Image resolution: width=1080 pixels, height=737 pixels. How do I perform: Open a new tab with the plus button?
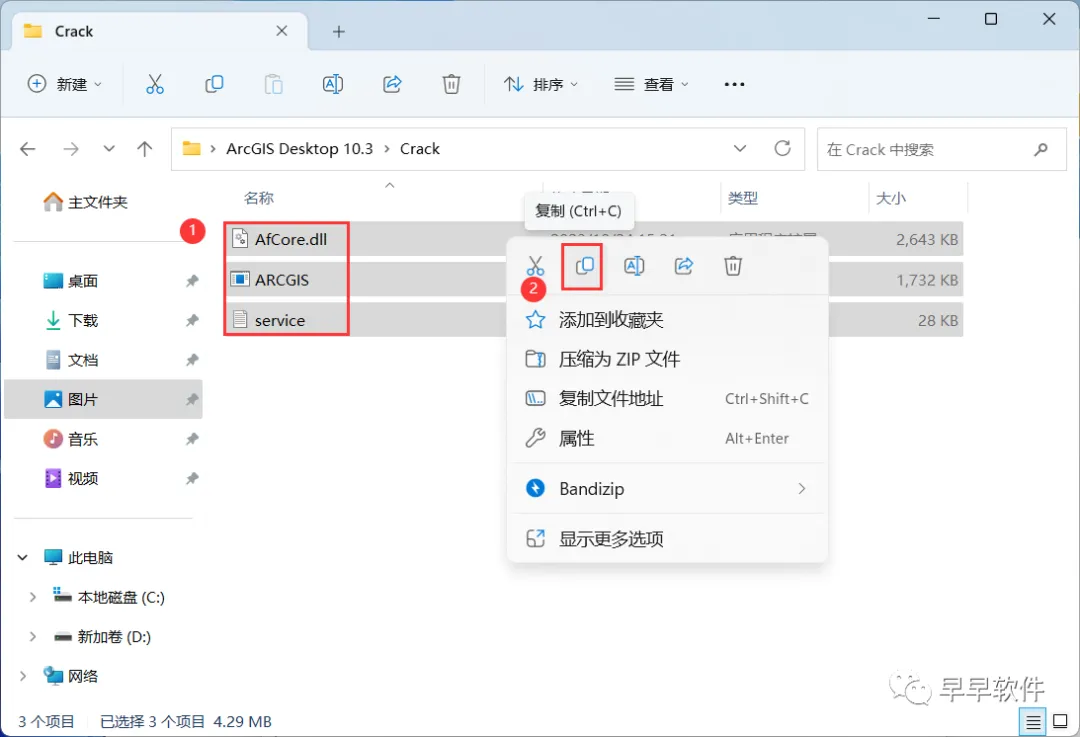coord(338,32)
